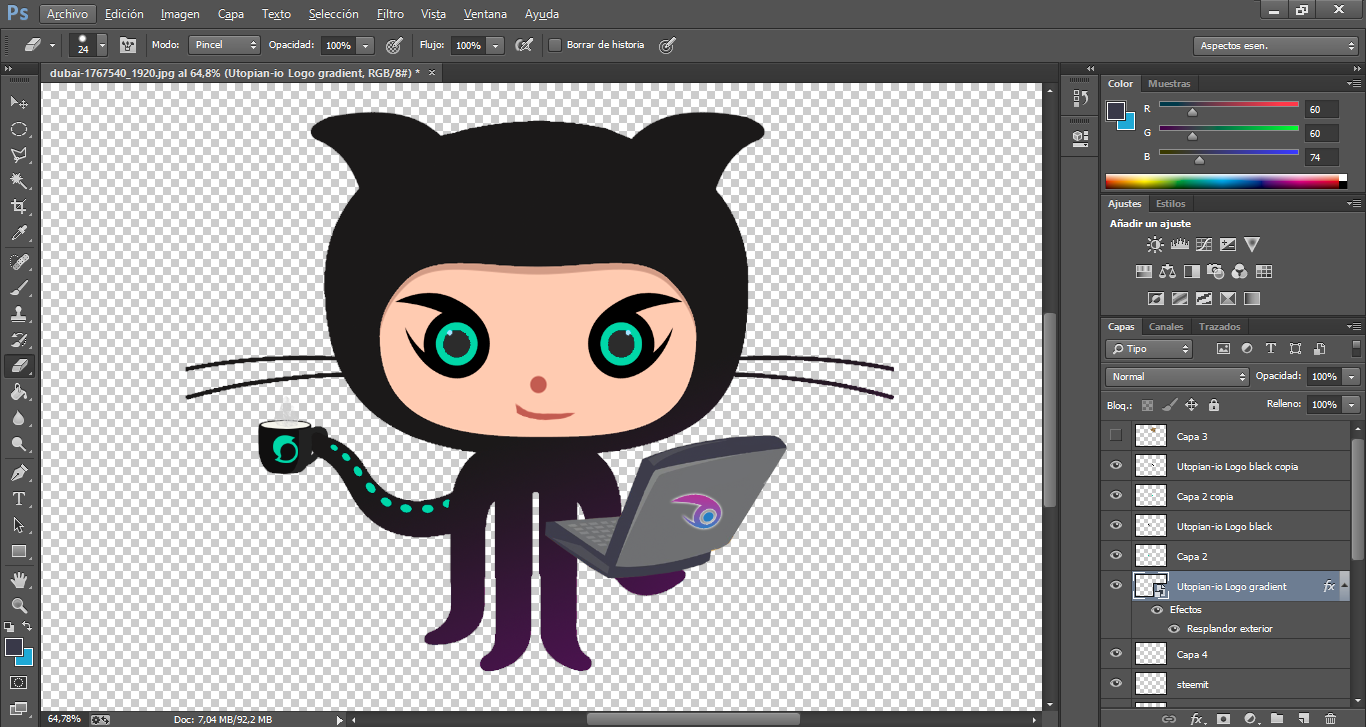Viewport: 1366px width, 727px height.
Task: Hide the steemit layer
Action: pyautogui.click(x=1116, y=684)
